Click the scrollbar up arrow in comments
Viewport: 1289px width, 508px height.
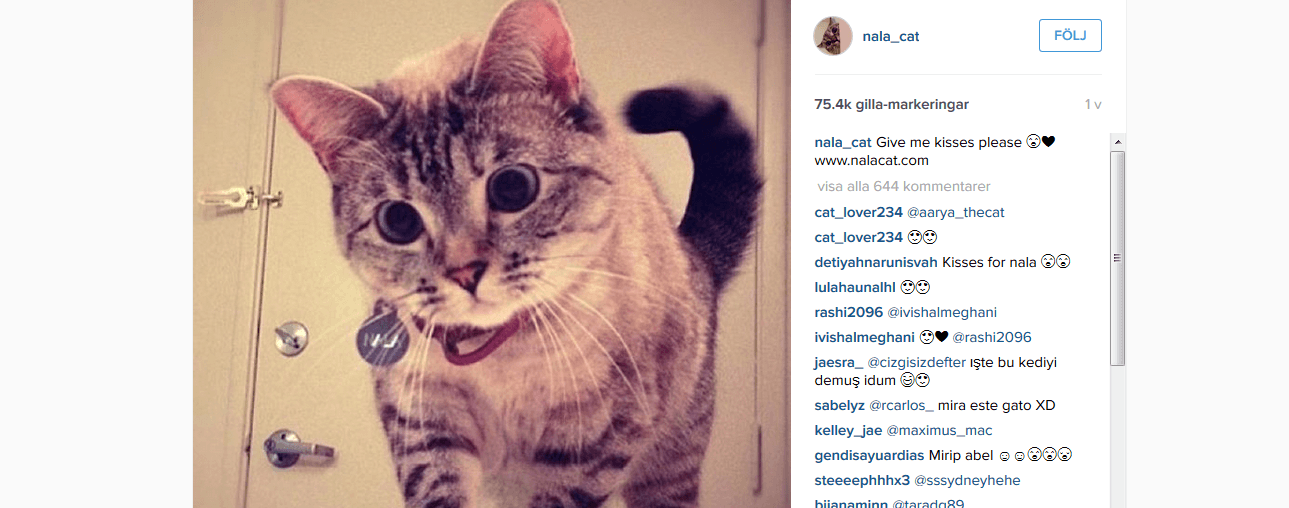coord(1118,142)
